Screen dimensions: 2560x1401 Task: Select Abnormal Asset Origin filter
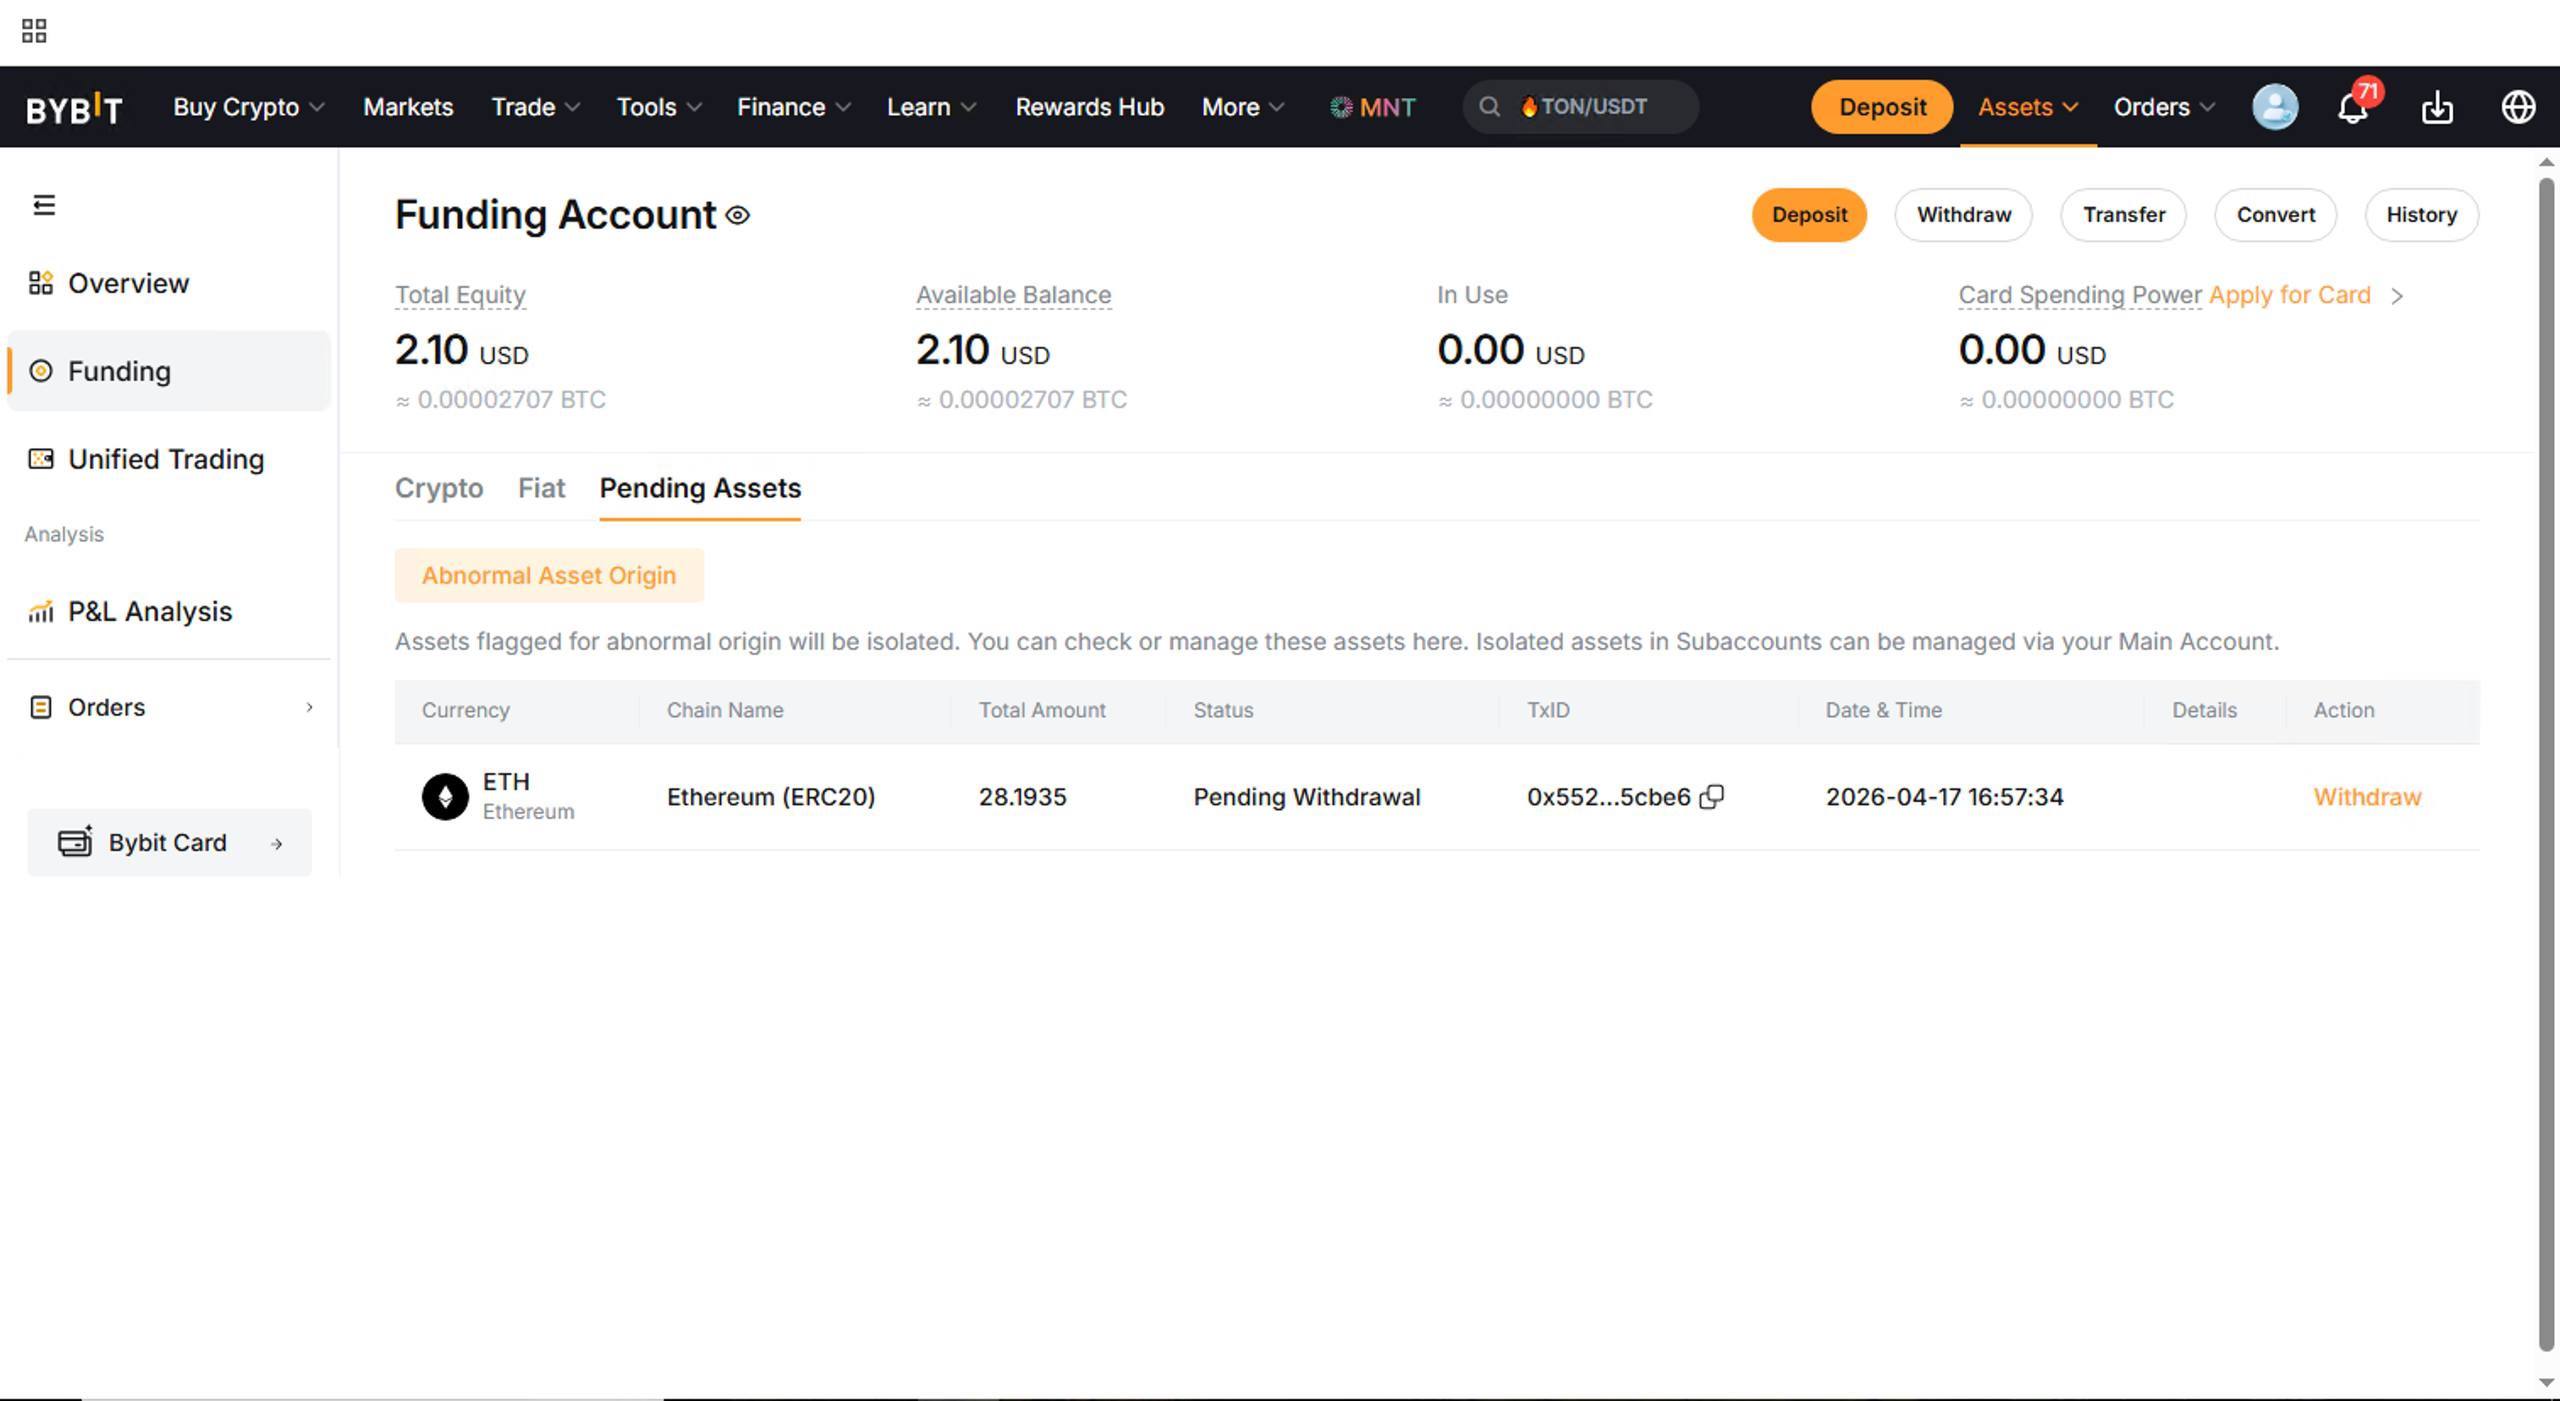(549, 576)
